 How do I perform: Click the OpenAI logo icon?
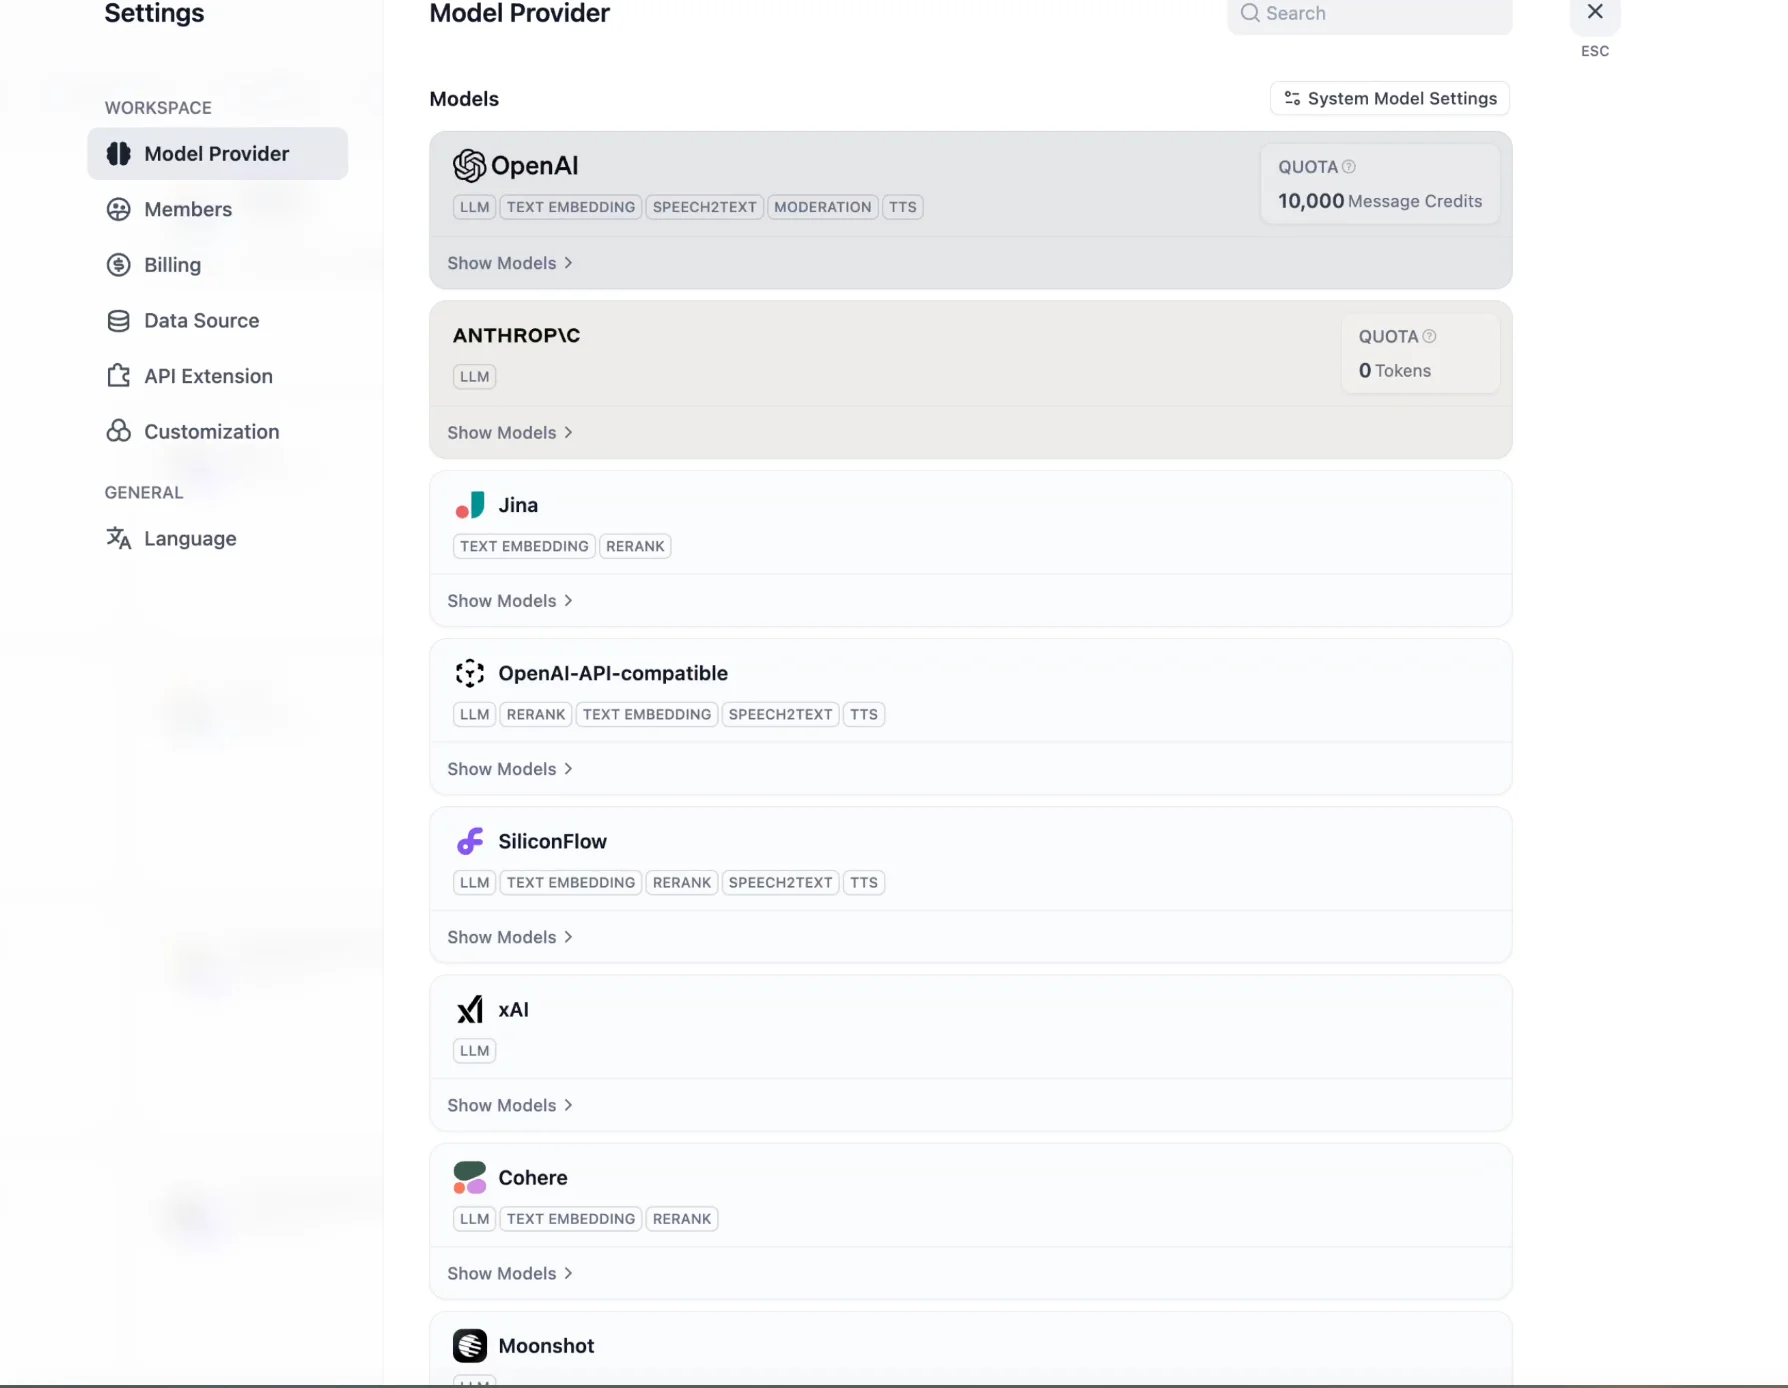pos(469,166)
